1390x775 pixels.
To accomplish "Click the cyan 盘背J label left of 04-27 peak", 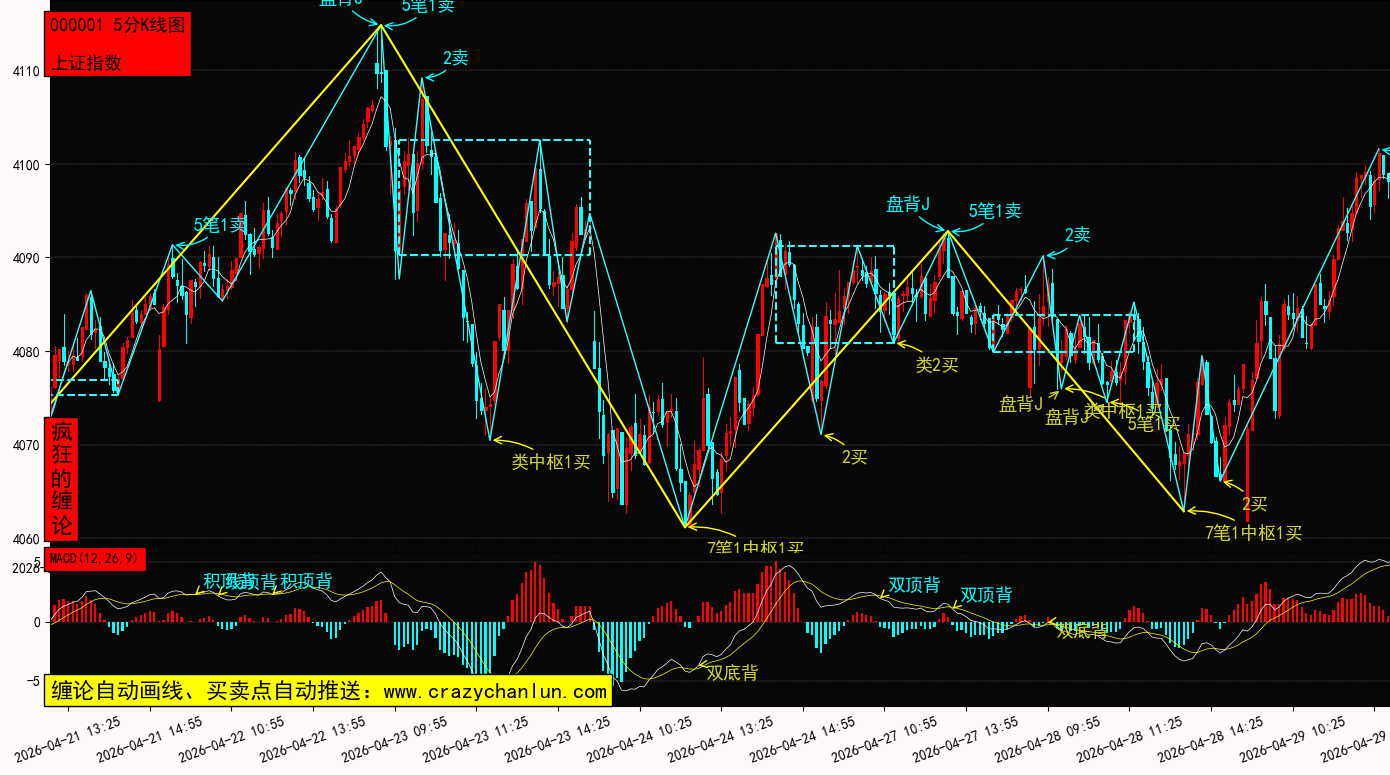I will coord(908,205).
